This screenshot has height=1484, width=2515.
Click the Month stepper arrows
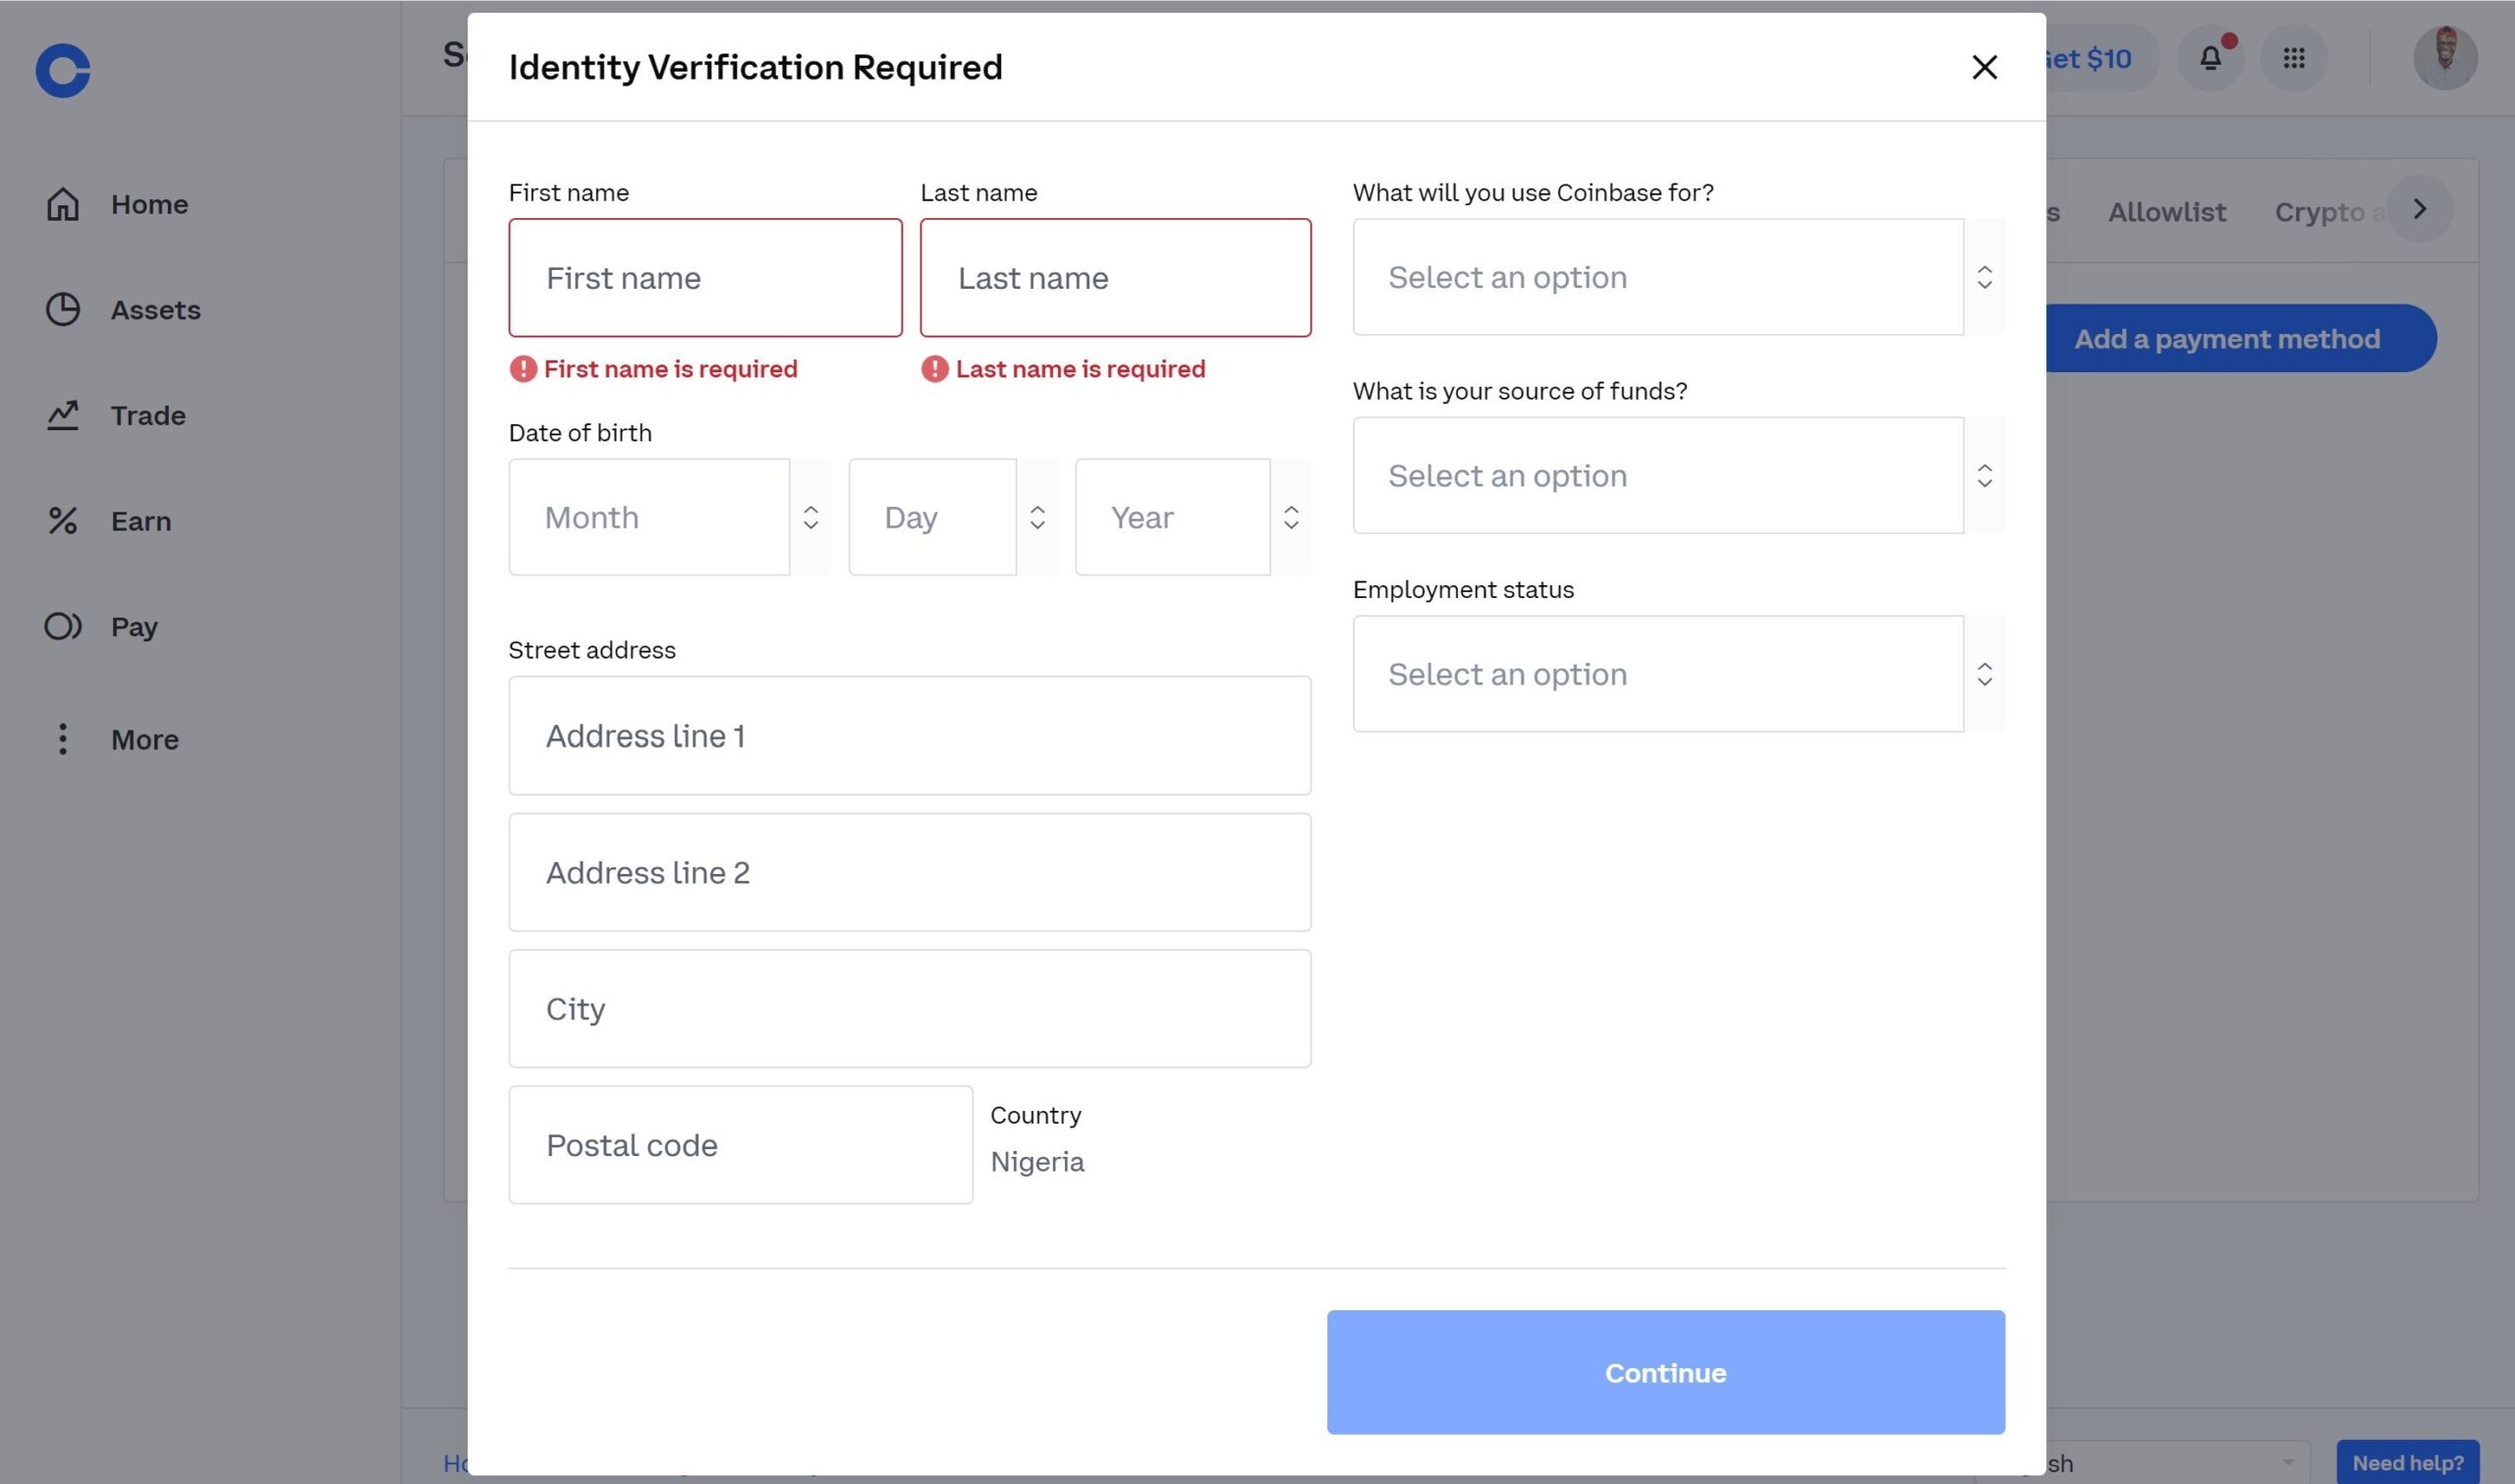(x=811, y=517)
